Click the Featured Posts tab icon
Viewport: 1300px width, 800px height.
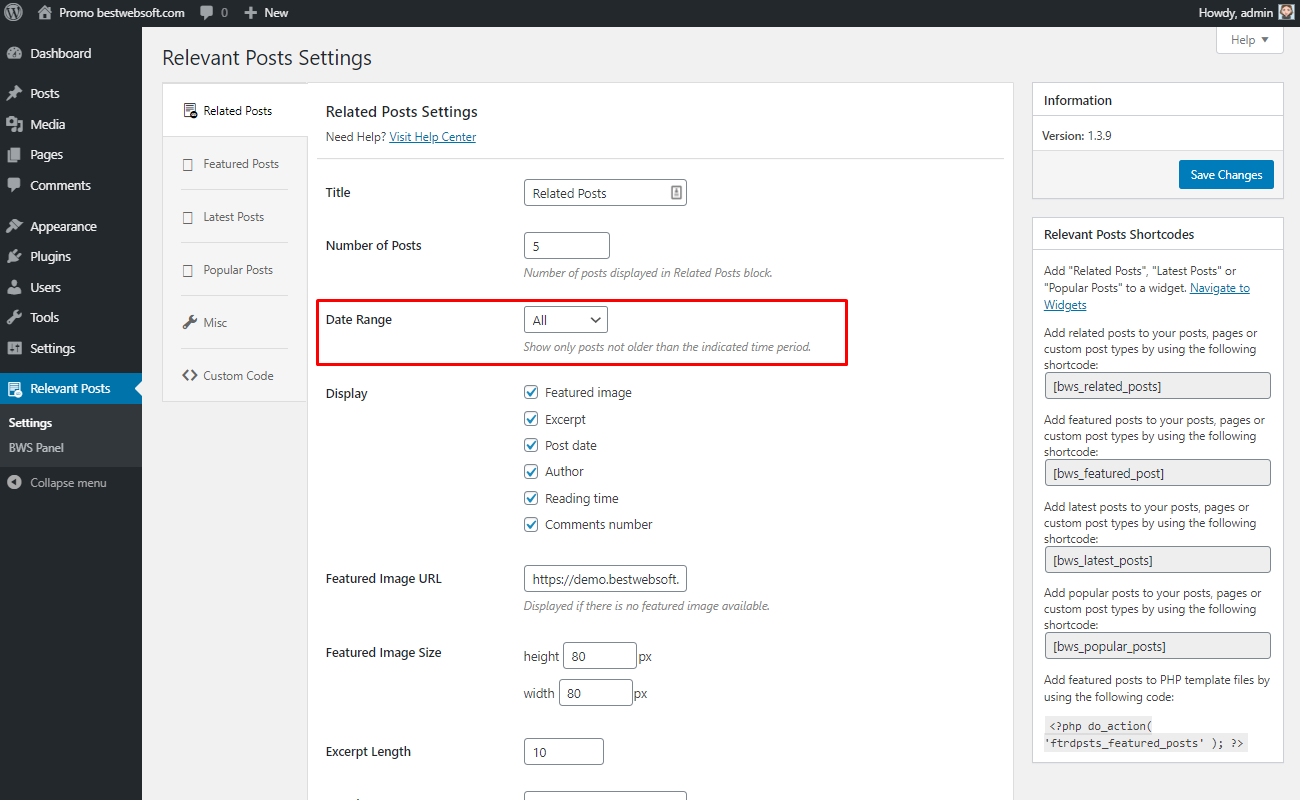click(x=188, y=164)
